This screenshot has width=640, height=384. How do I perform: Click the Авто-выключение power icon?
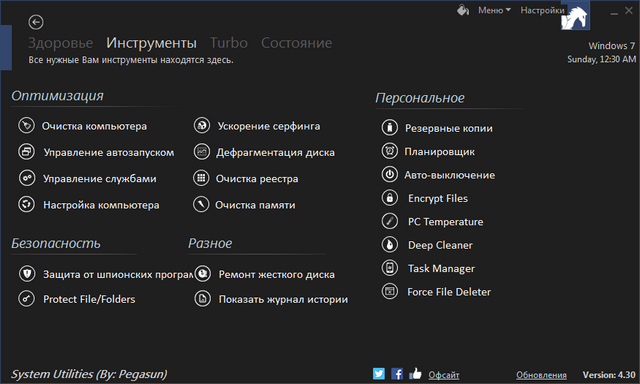click(390, 174)
